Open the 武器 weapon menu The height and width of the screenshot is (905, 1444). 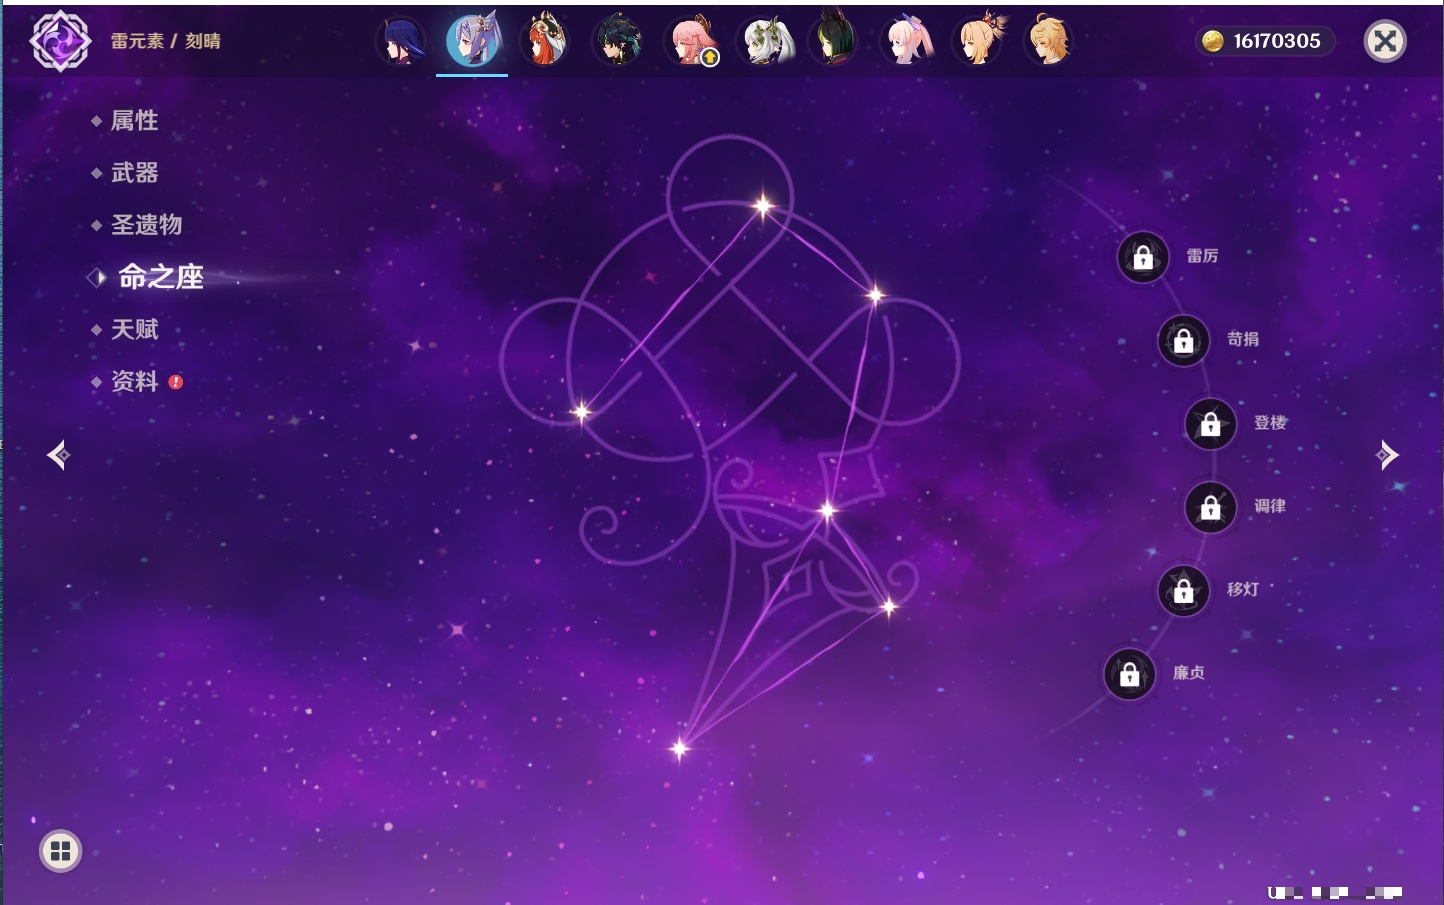click(x=134, y=173)
